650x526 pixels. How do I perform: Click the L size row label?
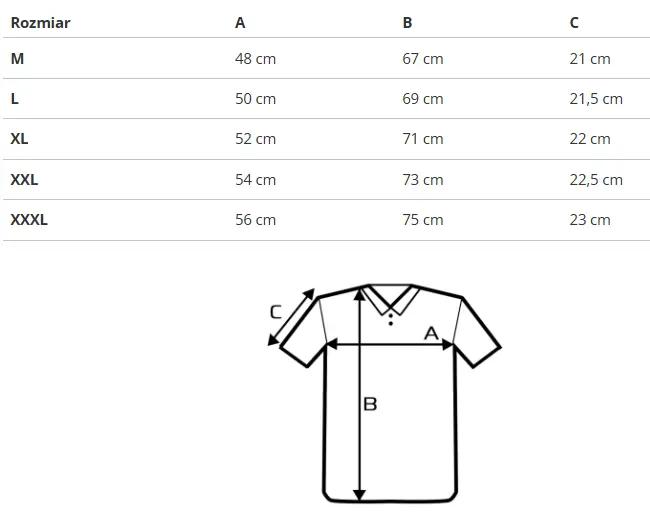15,99
